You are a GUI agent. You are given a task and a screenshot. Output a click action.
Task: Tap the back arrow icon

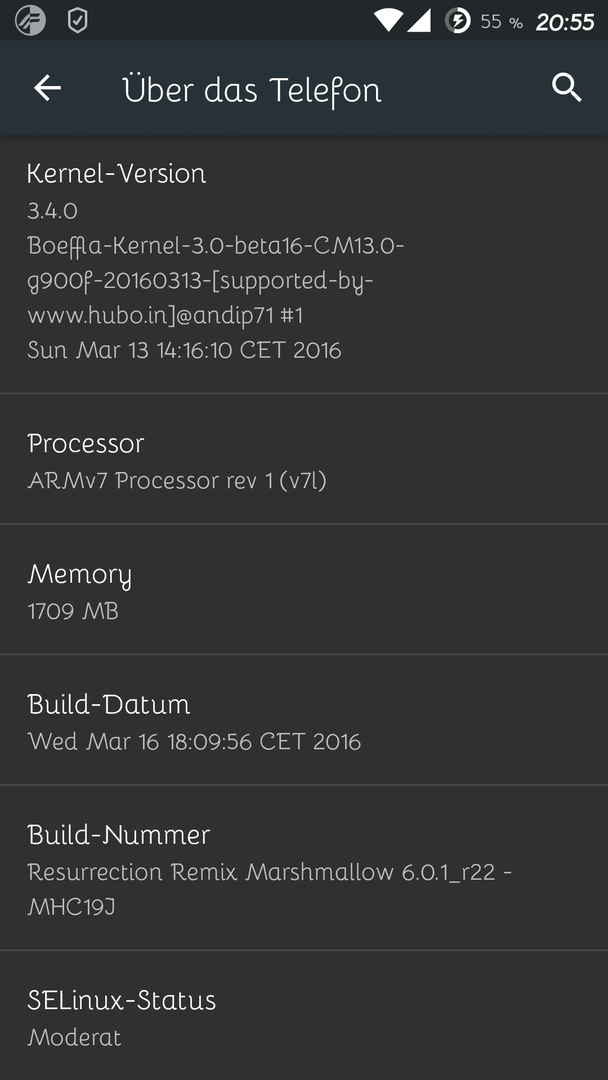(x=48, y=88)
